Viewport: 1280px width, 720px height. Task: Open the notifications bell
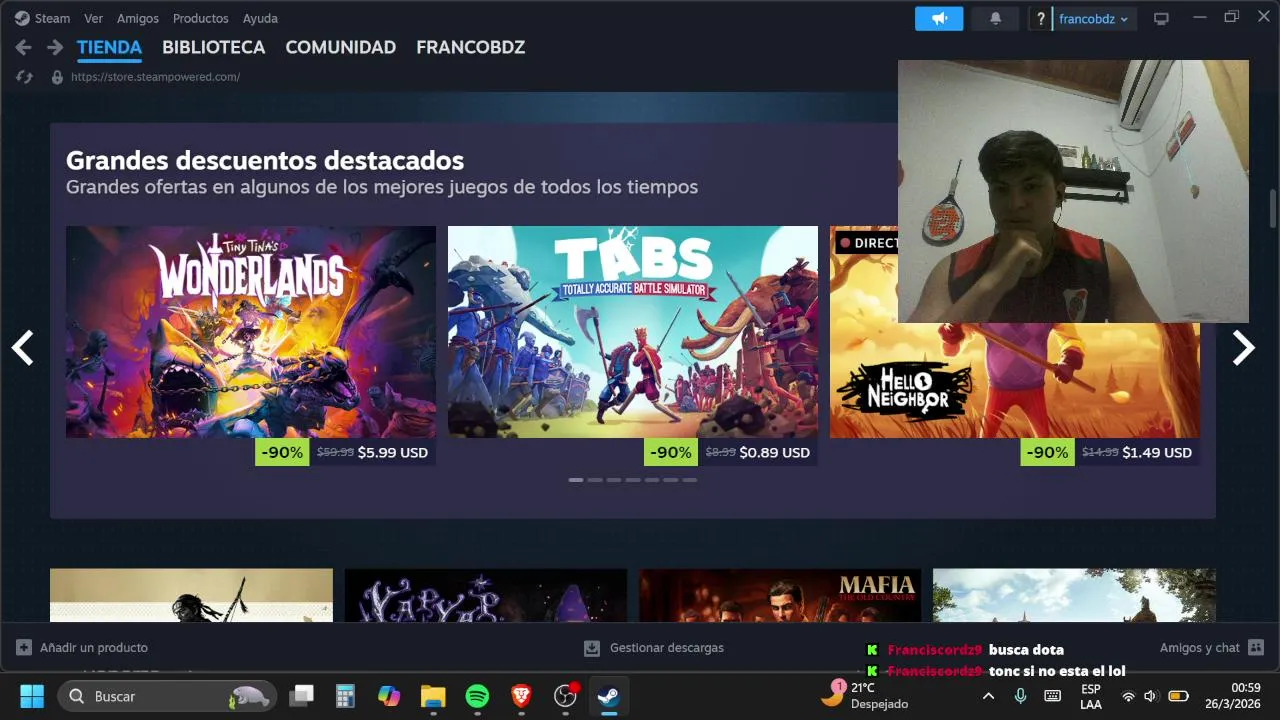point(995,18)
